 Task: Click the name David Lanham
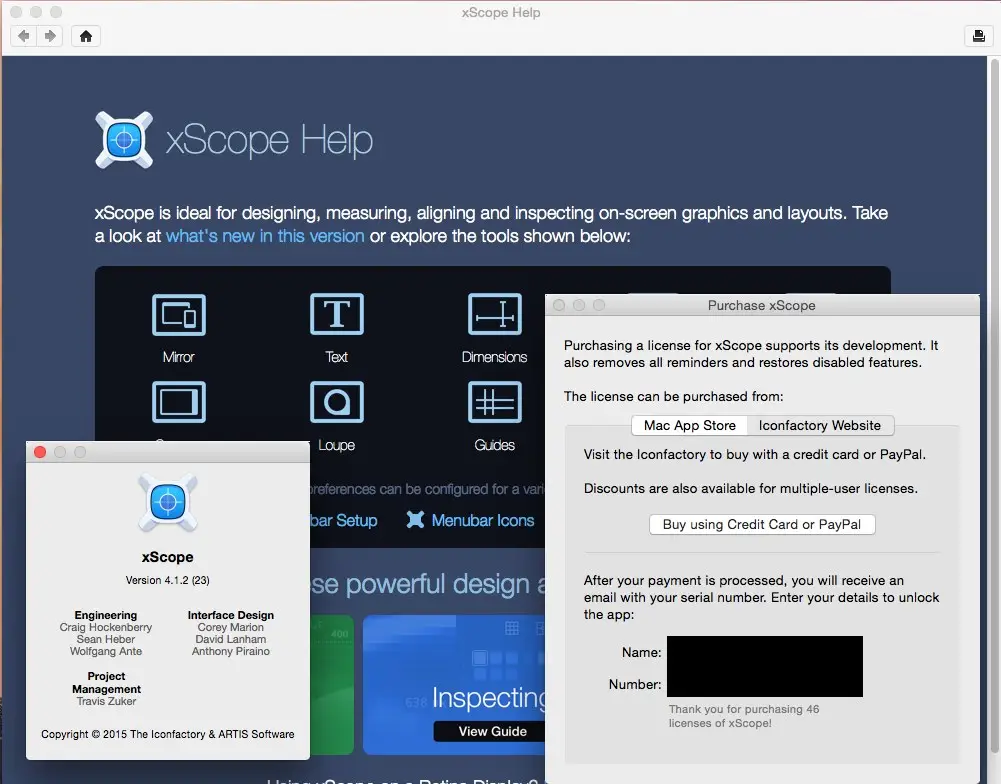tap(230, 639)
